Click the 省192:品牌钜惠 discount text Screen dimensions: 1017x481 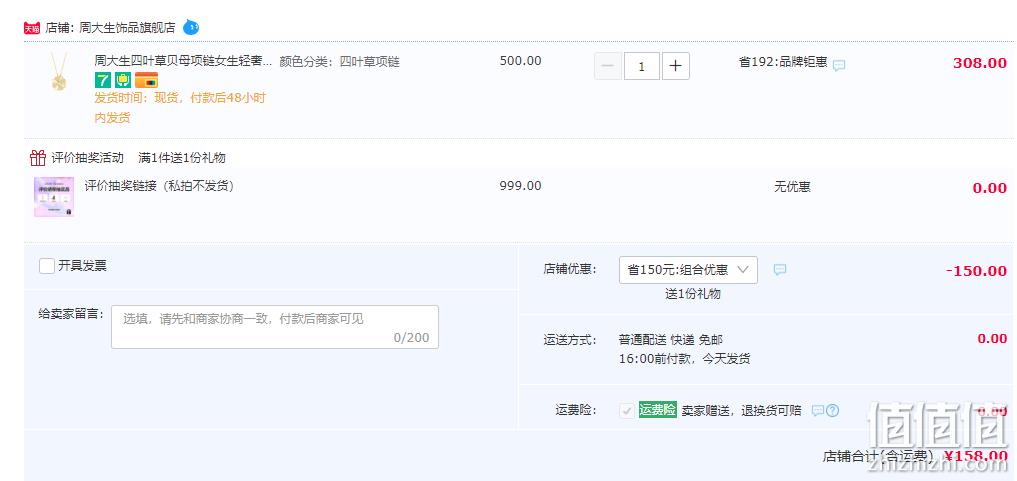[783, 62]
